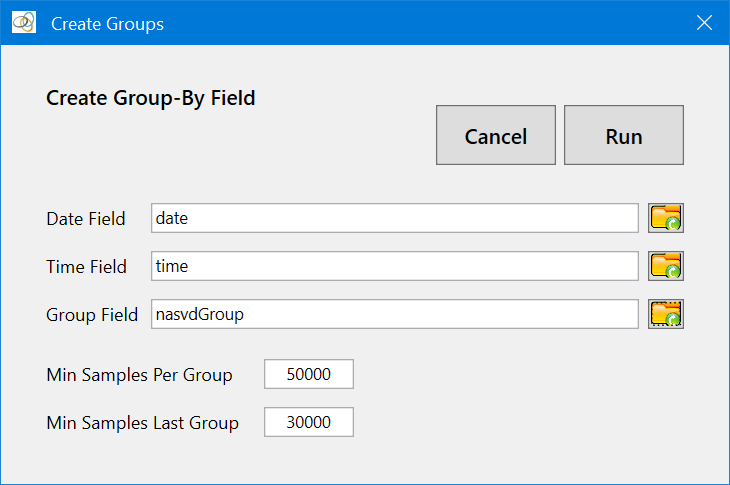Click the Min Samples Per Group value box
Image resolution: width=730 pixels, height=485 pixels.
308,375
